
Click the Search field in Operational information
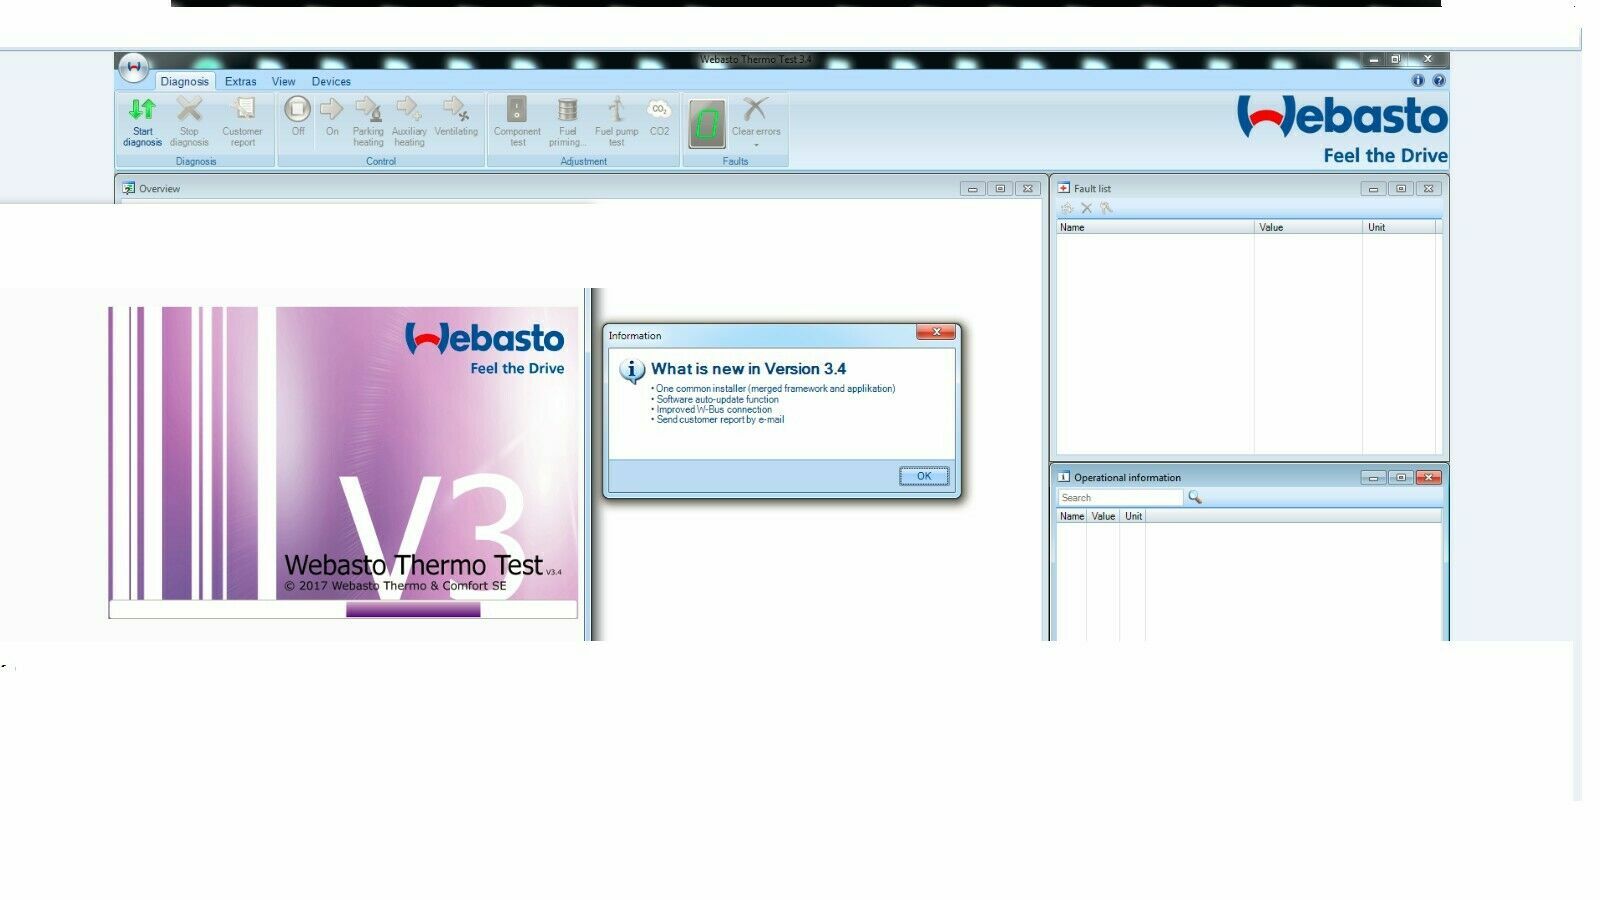click(1120, 497)
